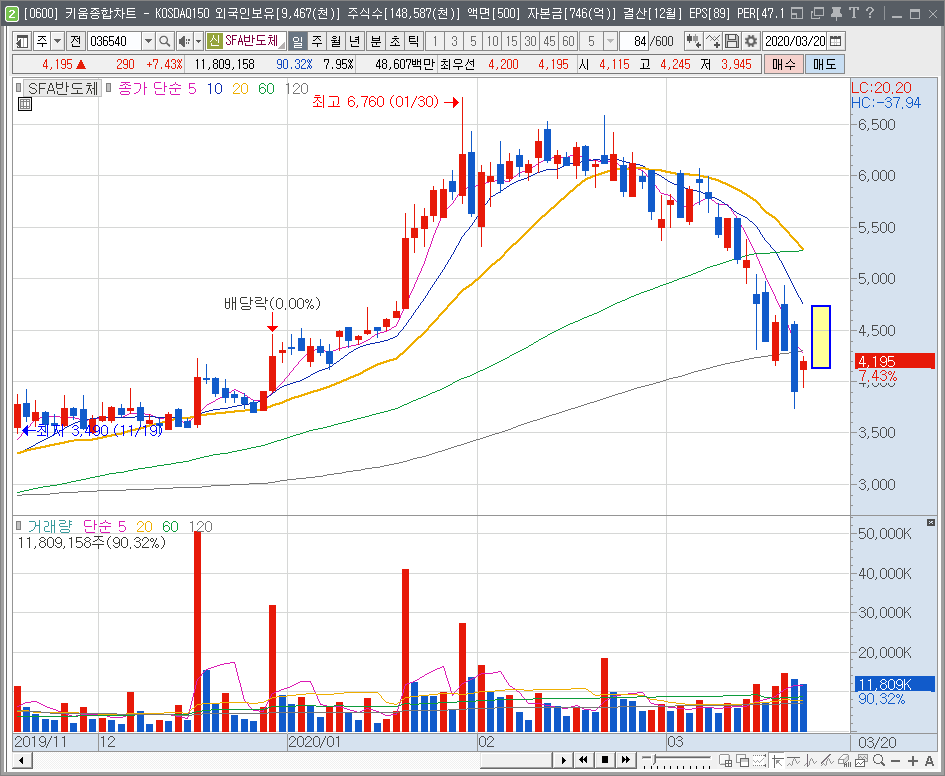Click the dotted chart range icon
The height and width of the screenshot is (776, 945).
[x=759, y=761]
